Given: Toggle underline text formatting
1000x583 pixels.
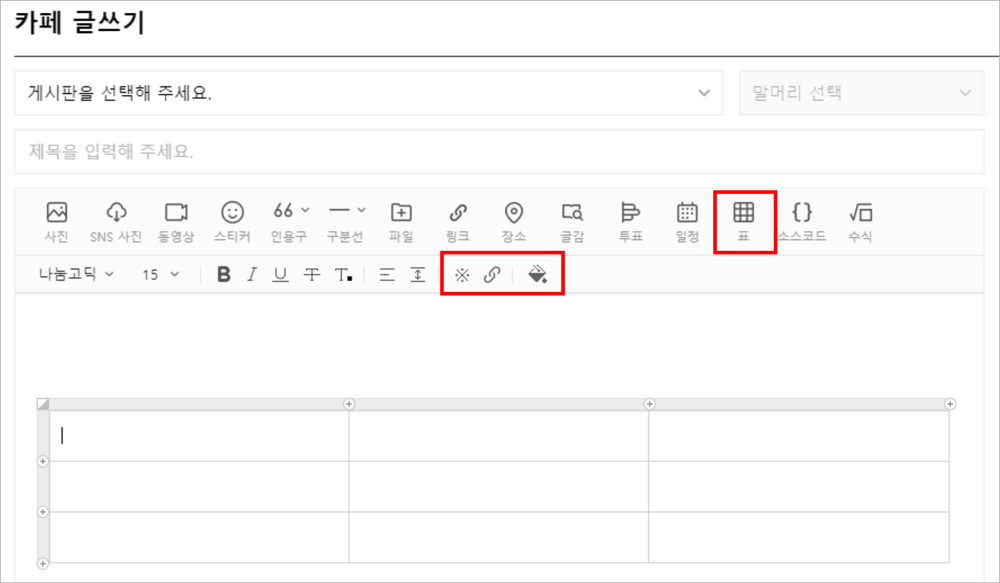Looking at the screenshot, I should coord(281,274).
